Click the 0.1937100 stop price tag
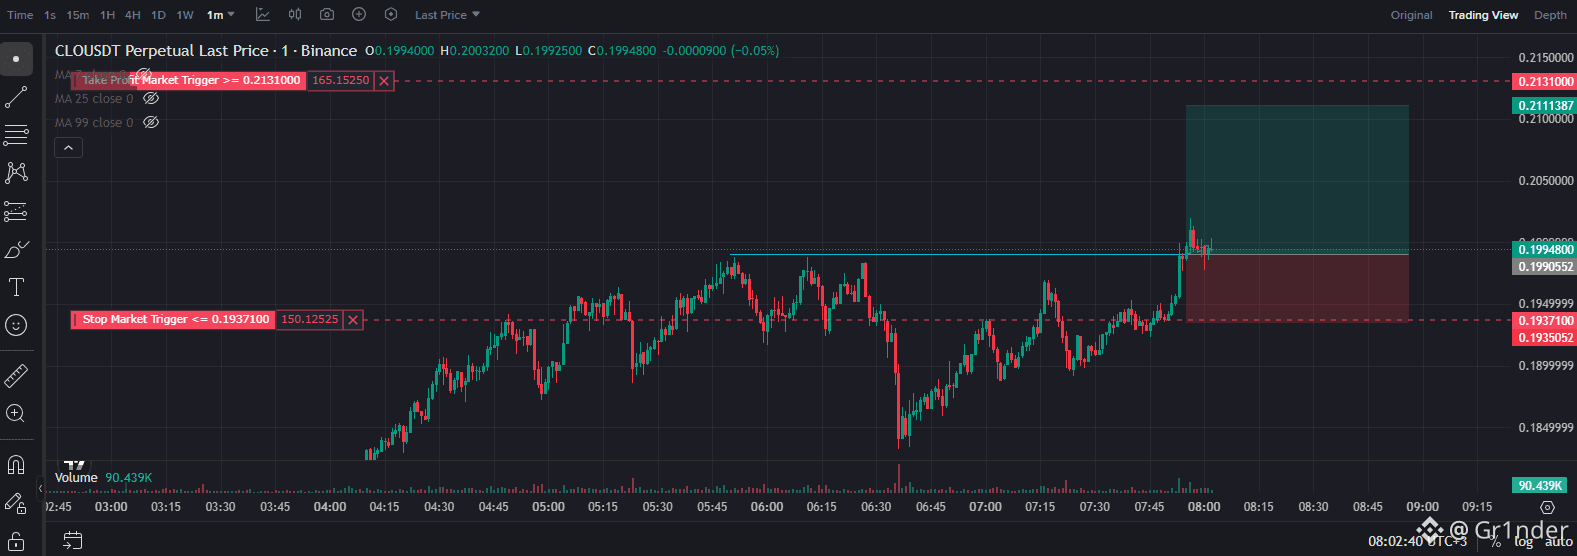Screen dimensions: 1577x556 tap(1545, 321)
